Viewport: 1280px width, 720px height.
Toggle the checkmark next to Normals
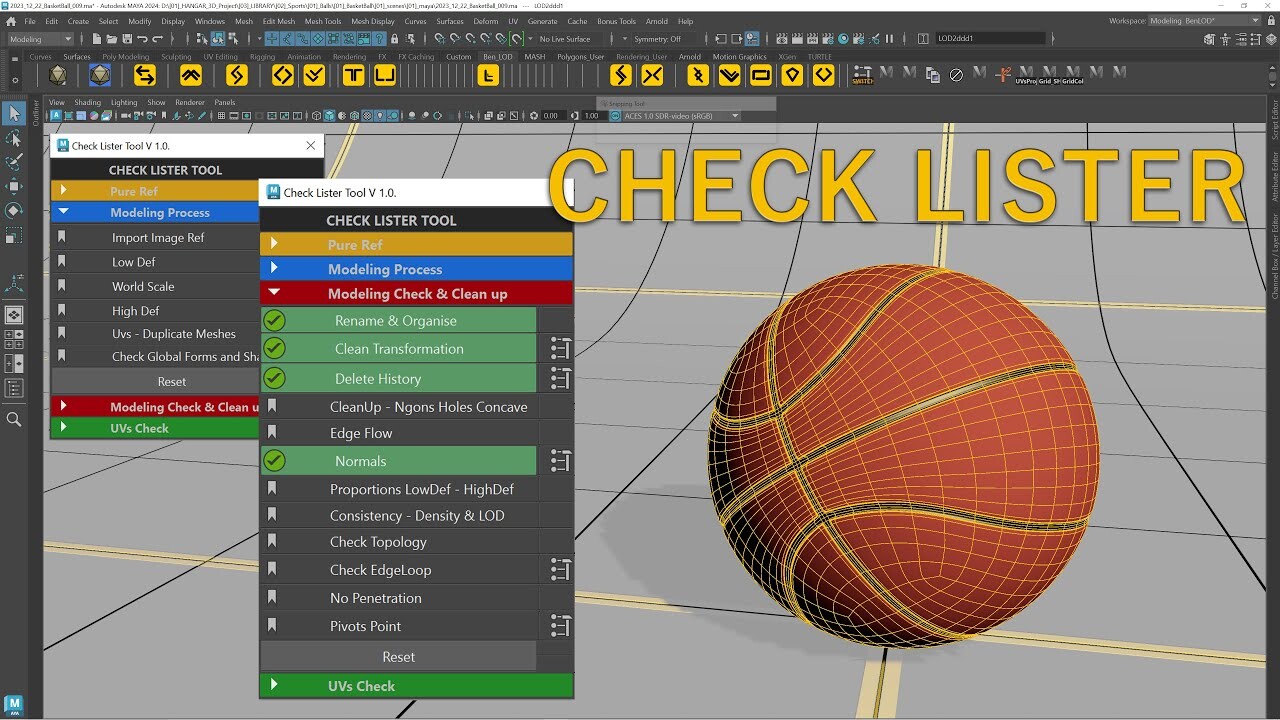[x=273, y=461]
